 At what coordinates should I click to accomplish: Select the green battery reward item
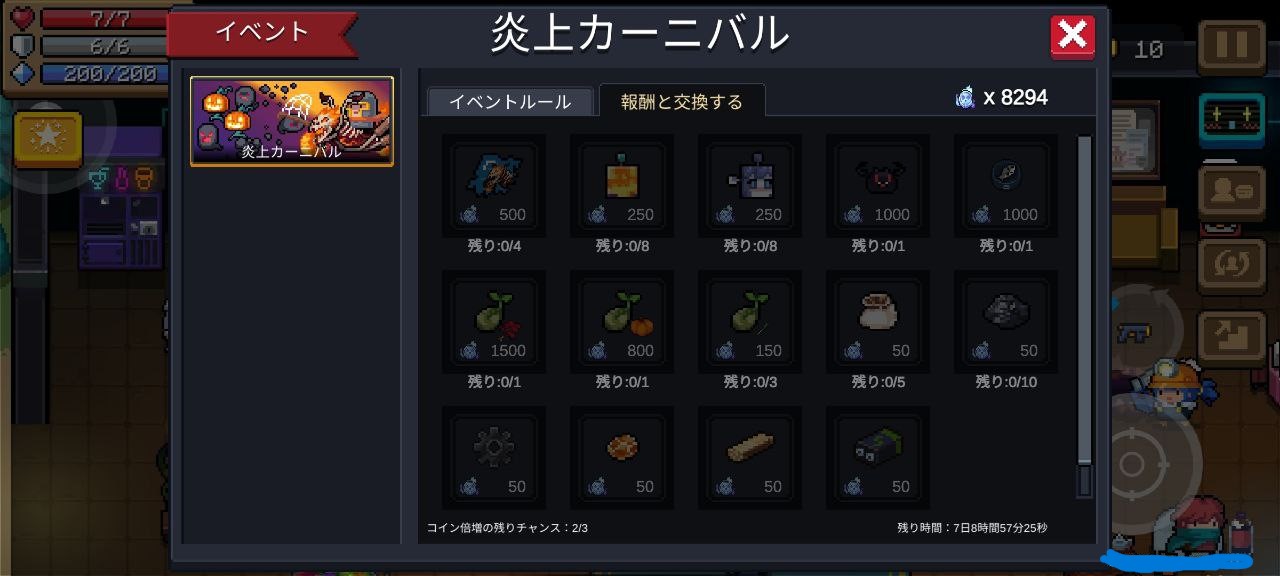coord(878,457)
